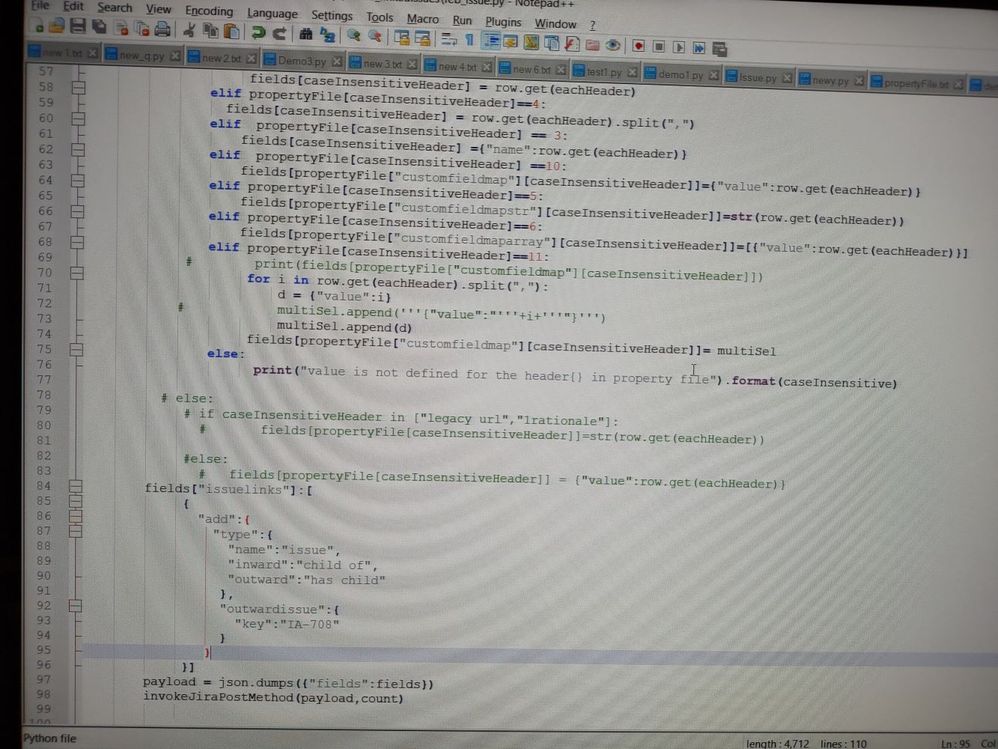The height and width of the screenshot is (749, 998).
Task: Collapse the fold marker at line 70
Action: (x=77, y=273)
